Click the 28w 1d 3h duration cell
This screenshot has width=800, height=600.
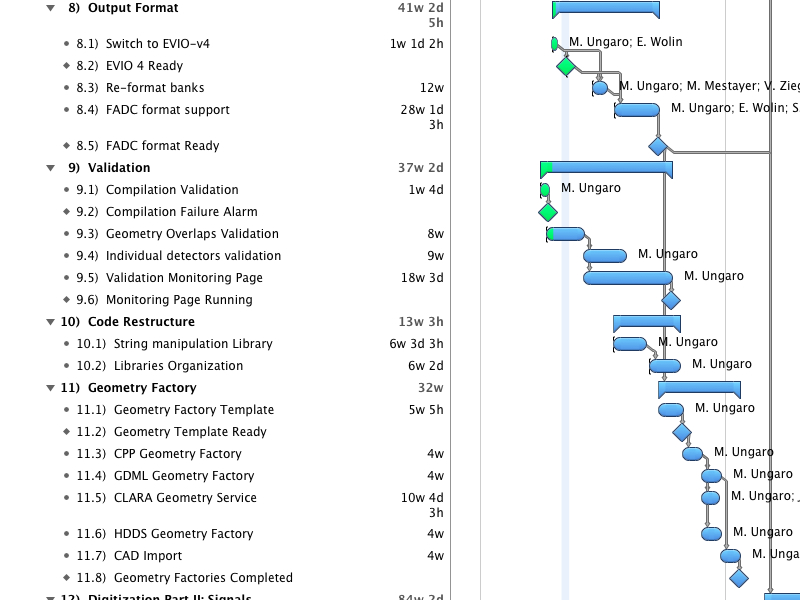[x=422, y=117]
